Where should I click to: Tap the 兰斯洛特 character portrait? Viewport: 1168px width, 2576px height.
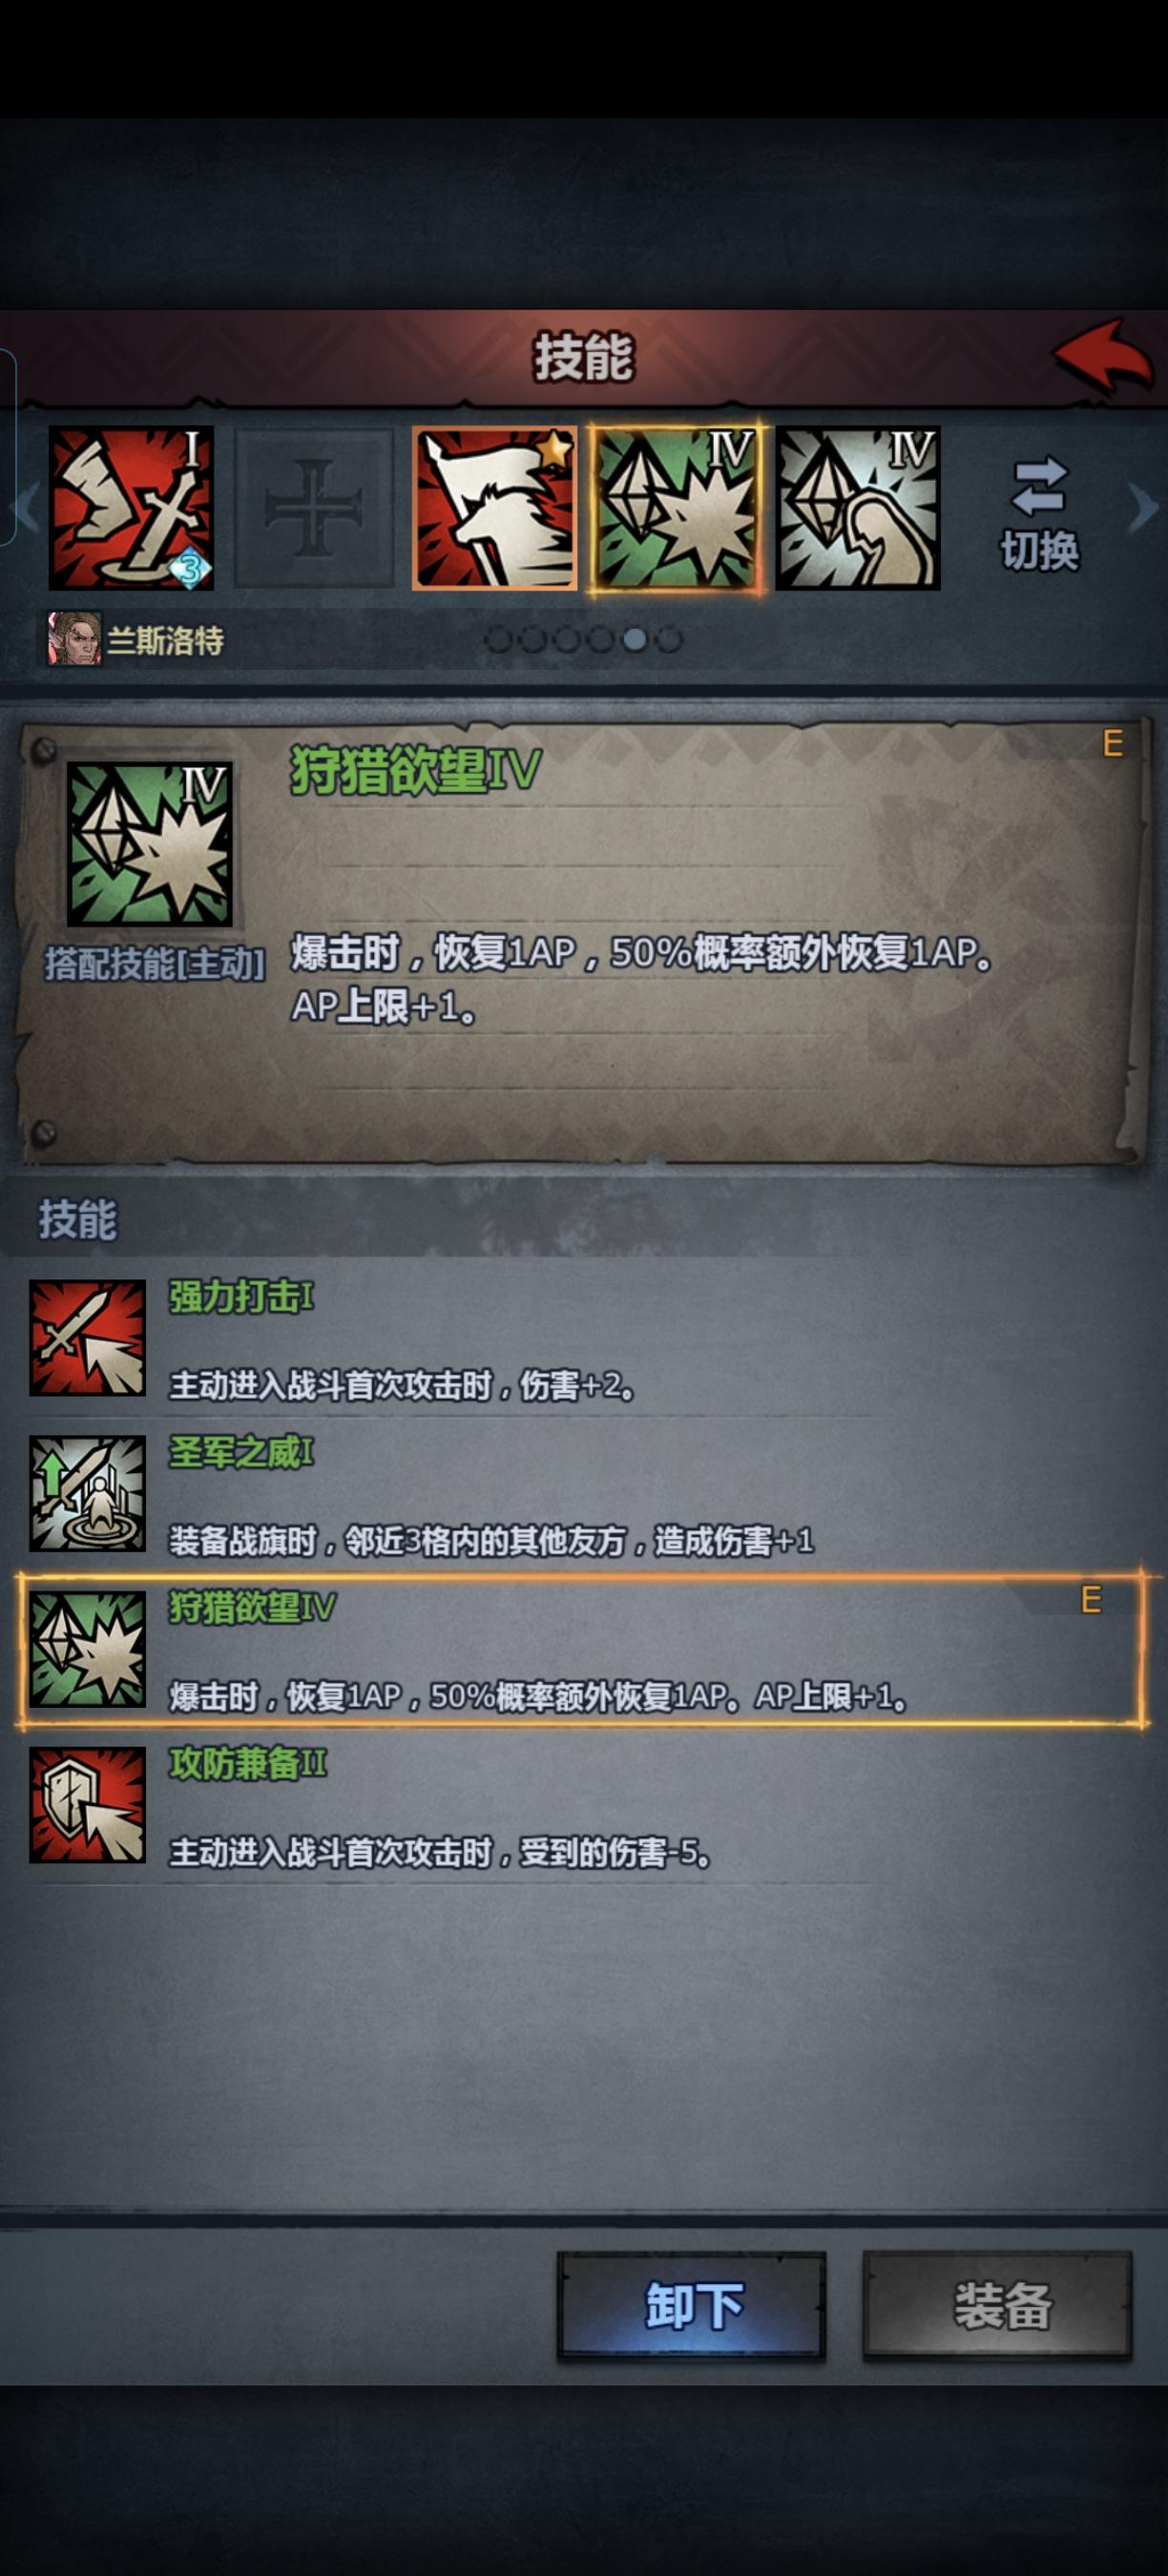(x=74, y=639)
